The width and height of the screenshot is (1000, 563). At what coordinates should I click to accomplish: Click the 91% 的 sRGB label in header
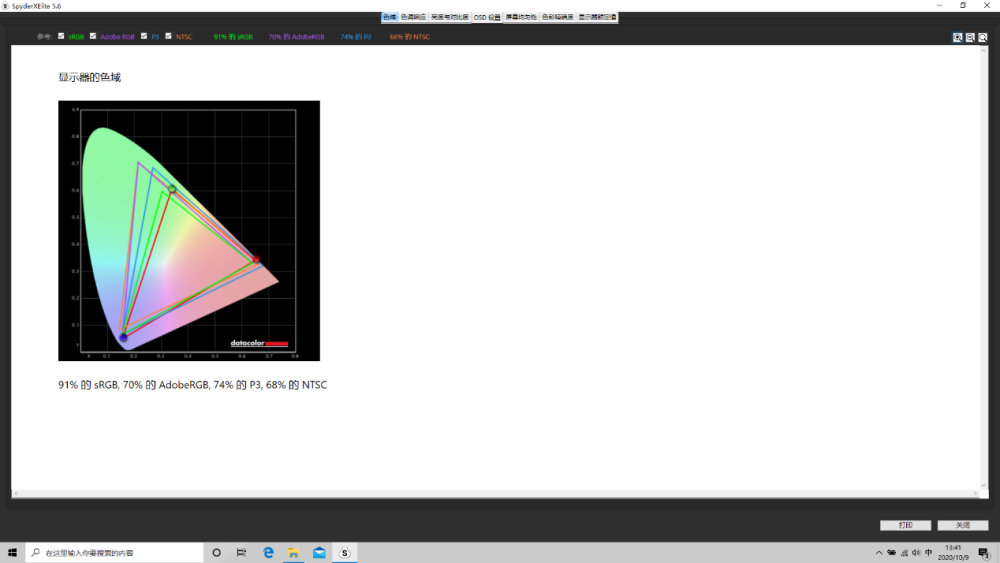tap(233, 37)
